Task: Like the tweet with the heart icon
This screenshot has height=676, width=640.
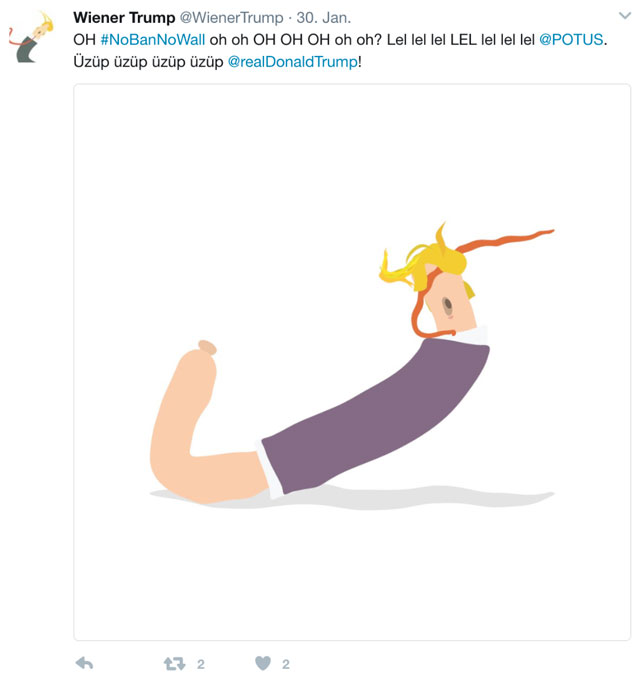Action: tap(263, 663)
